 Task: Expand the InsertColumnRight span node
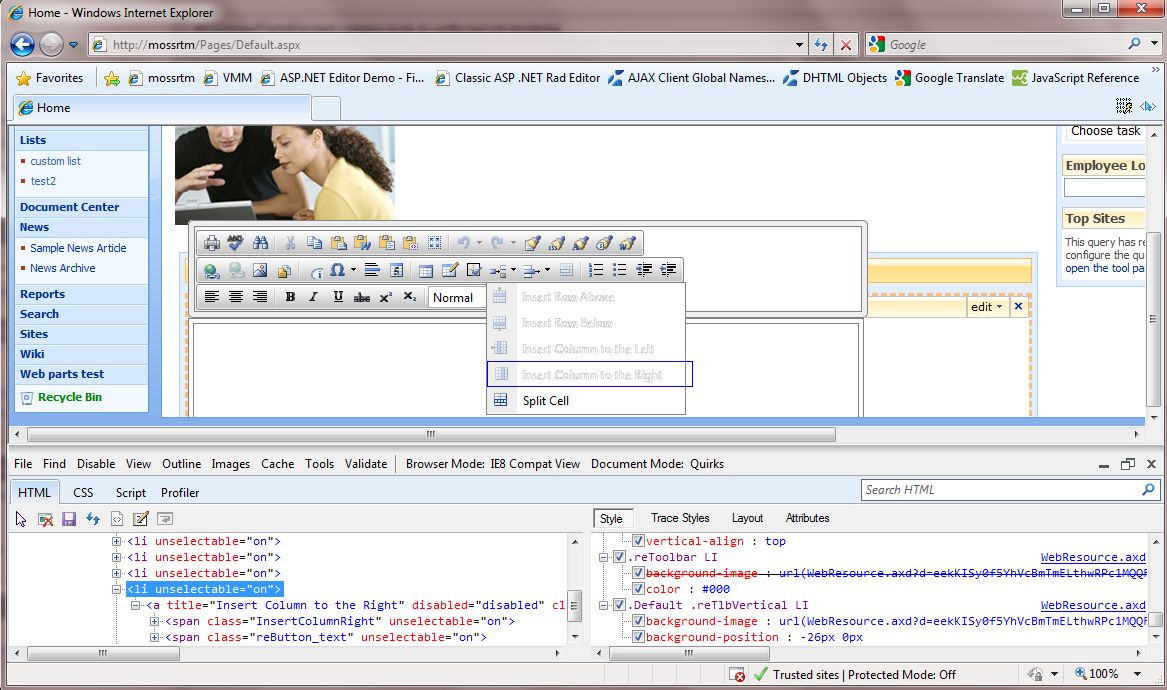tap(155, 621)
